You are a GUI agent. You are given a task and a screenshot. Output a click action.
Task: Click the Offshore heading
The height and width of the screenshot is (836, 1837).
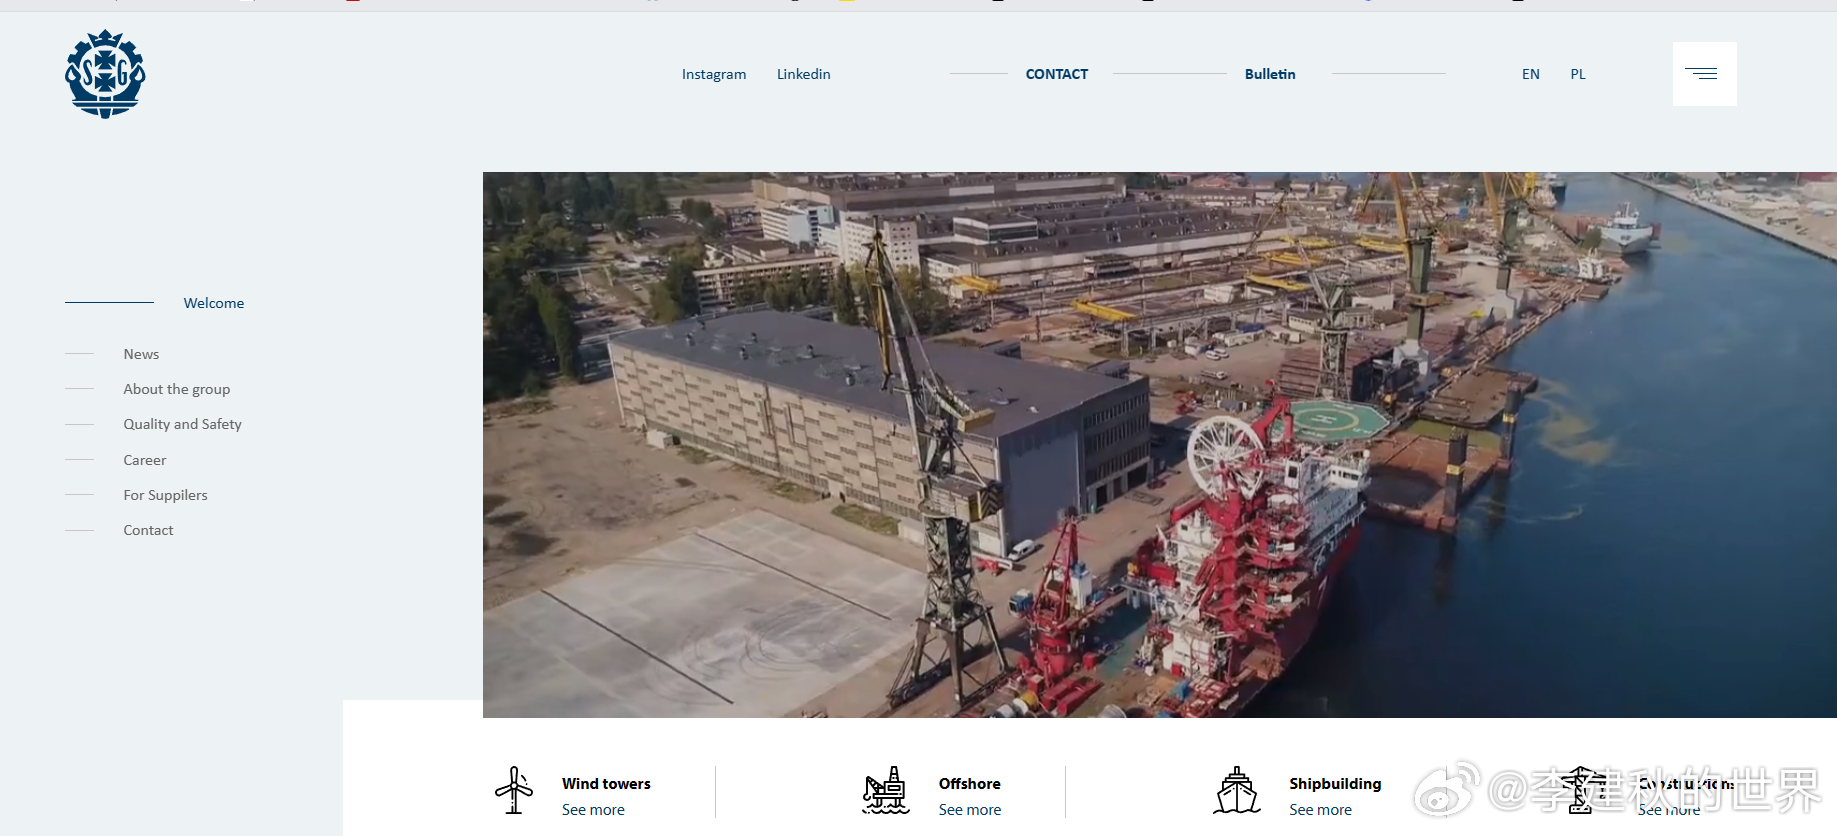coord(970,784)
